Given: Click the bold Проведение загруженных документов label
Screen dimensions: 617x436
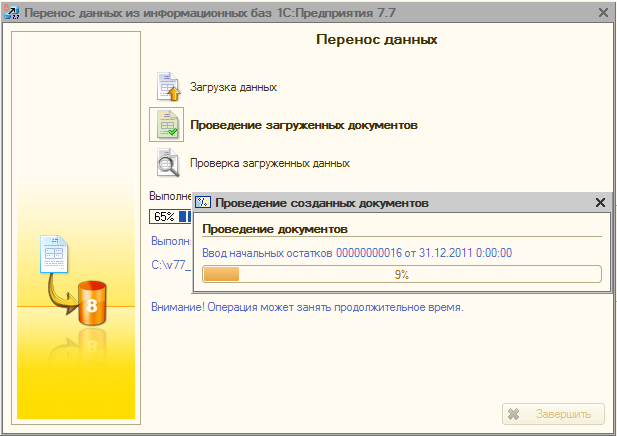Looking at the screenshot, I should click(x=303, y=125).
